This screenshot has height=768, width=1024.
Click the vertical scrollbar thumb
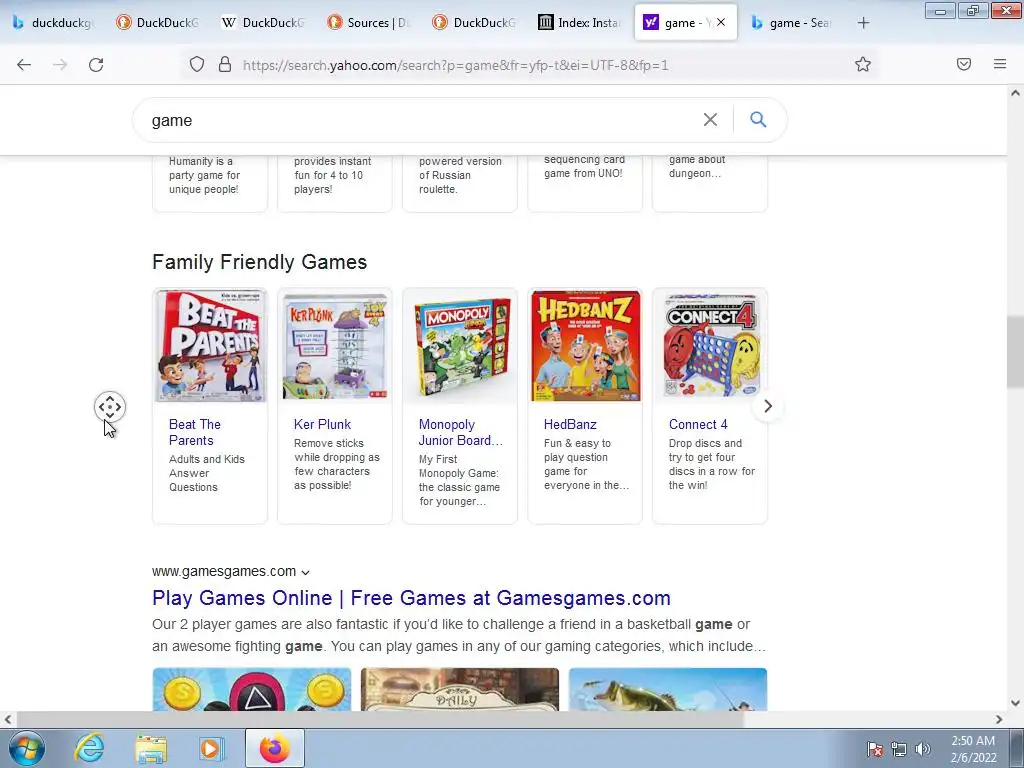(x=1015, y=351)
